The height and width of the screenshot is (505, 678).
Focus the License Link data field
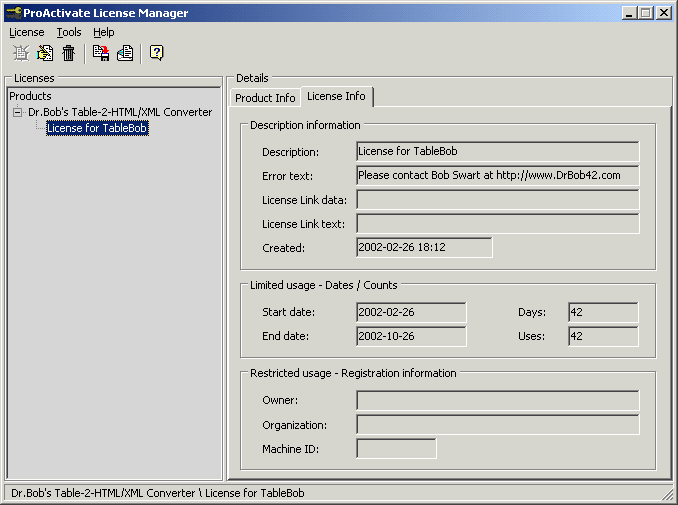(498, 200)
